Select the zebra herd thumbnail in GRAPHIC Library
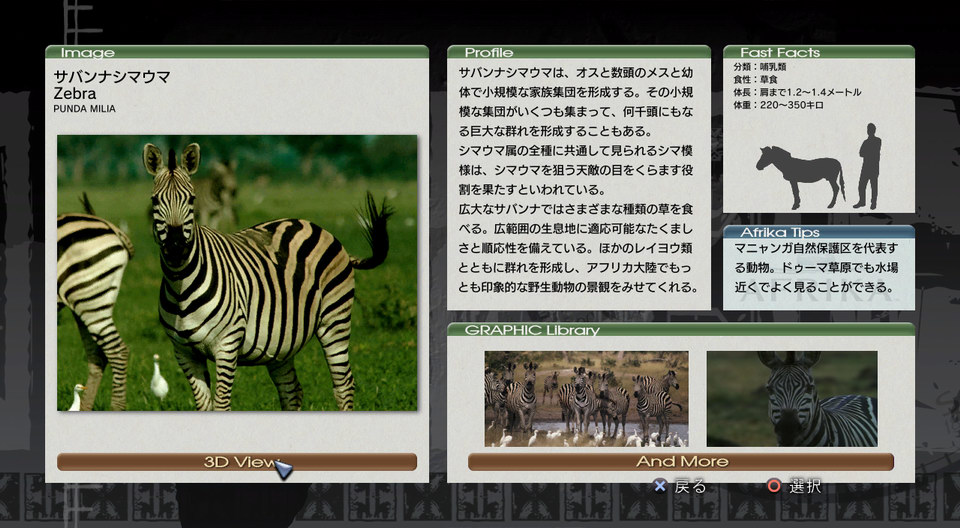Viewport: 960px width, 528px height. [x=586, y=398]
